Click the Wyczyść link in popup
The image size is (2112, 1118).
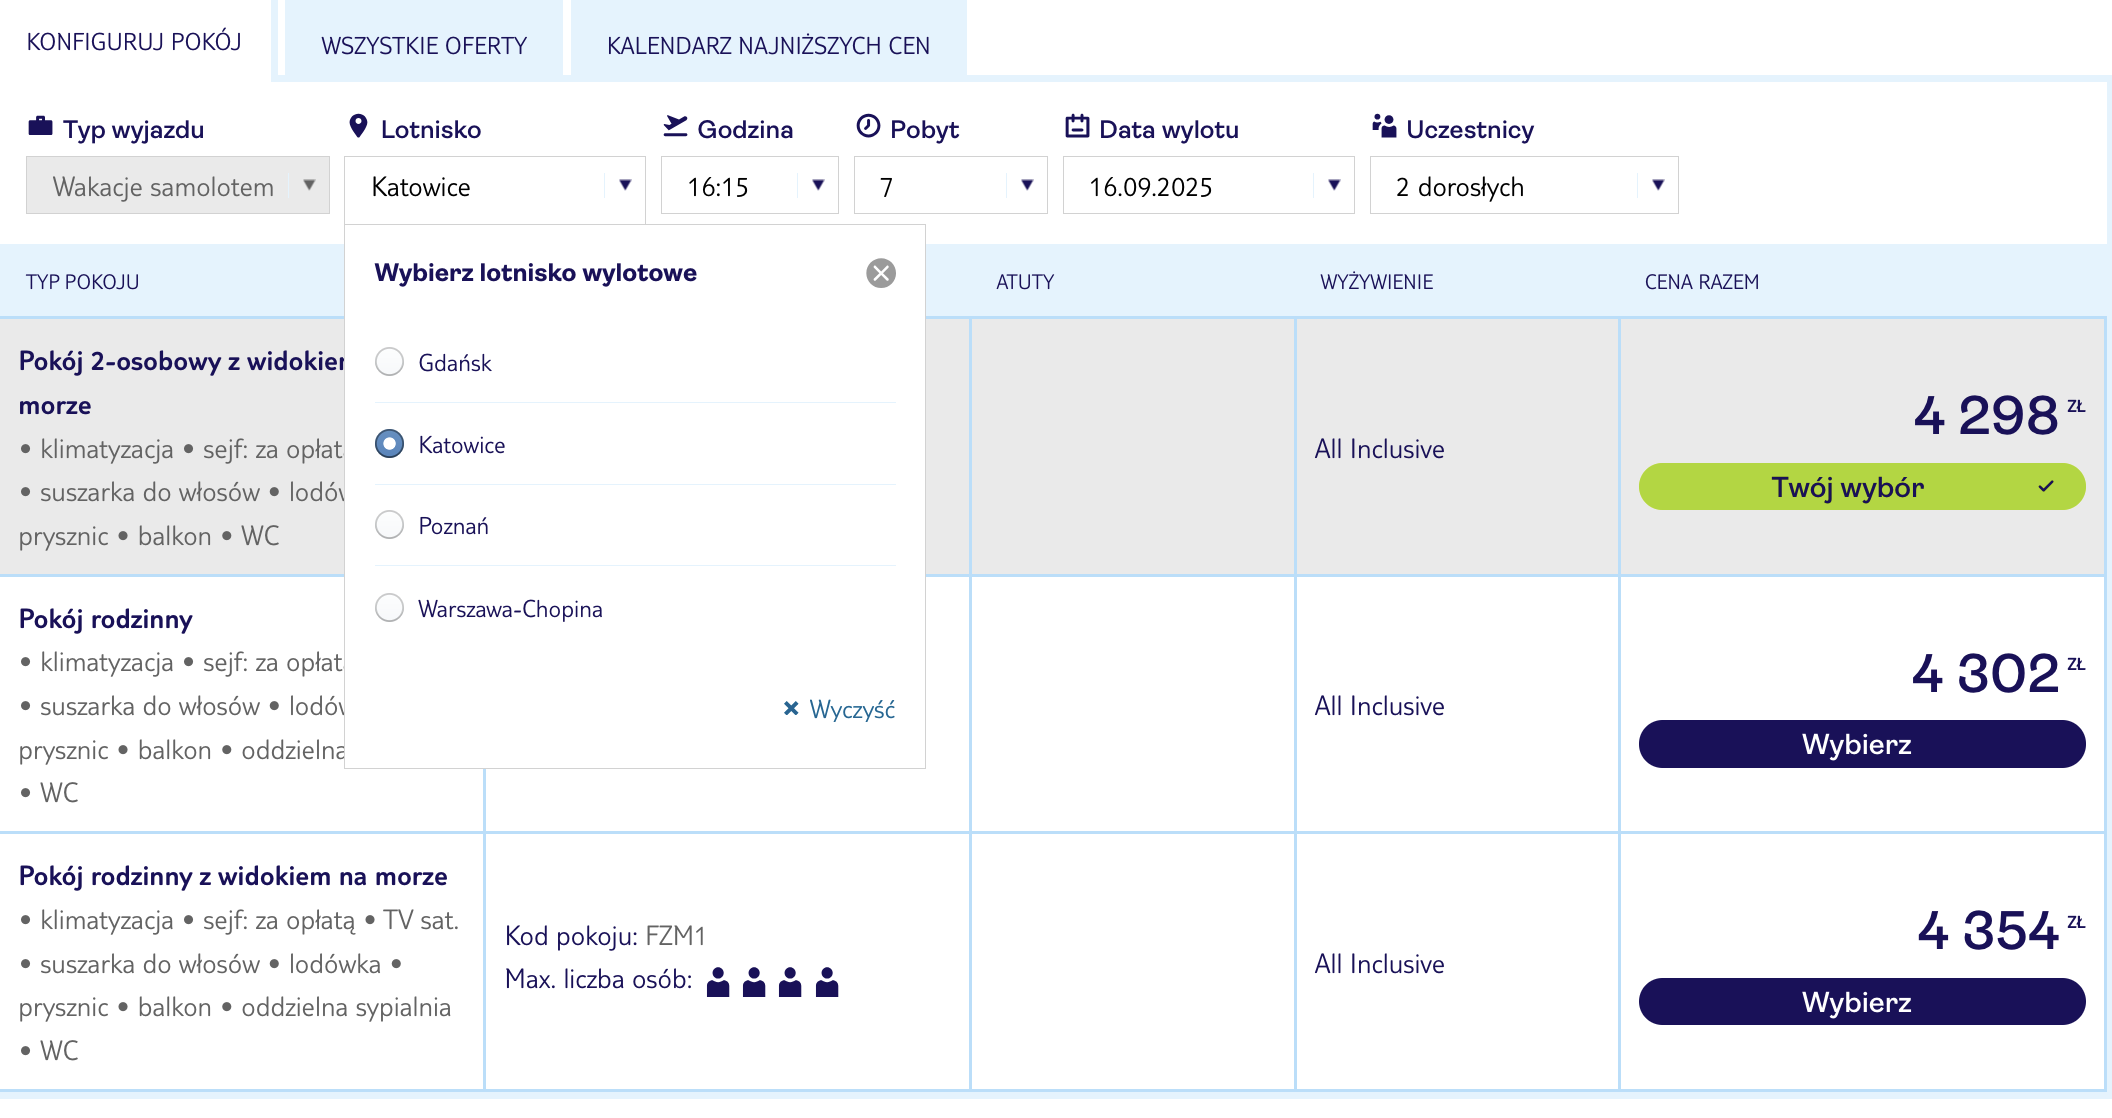pyautogui.click(x=852, y=709)
